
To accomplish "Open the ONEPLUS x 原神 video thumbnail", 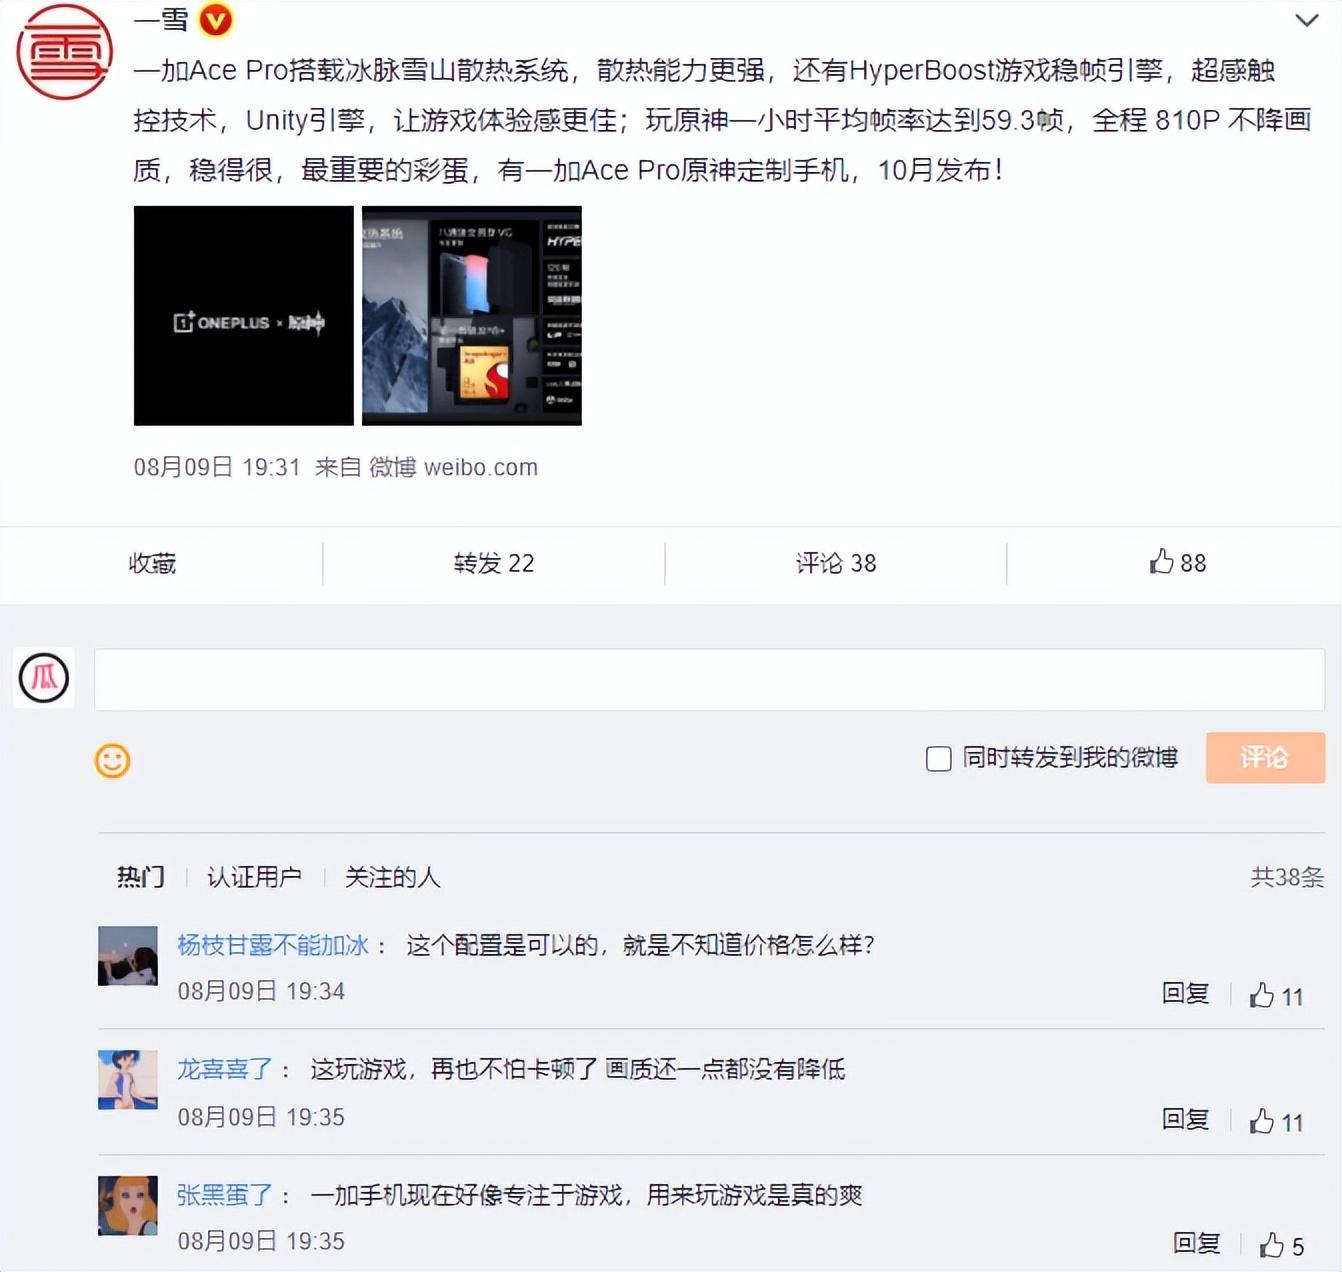I will coord(243,315).
